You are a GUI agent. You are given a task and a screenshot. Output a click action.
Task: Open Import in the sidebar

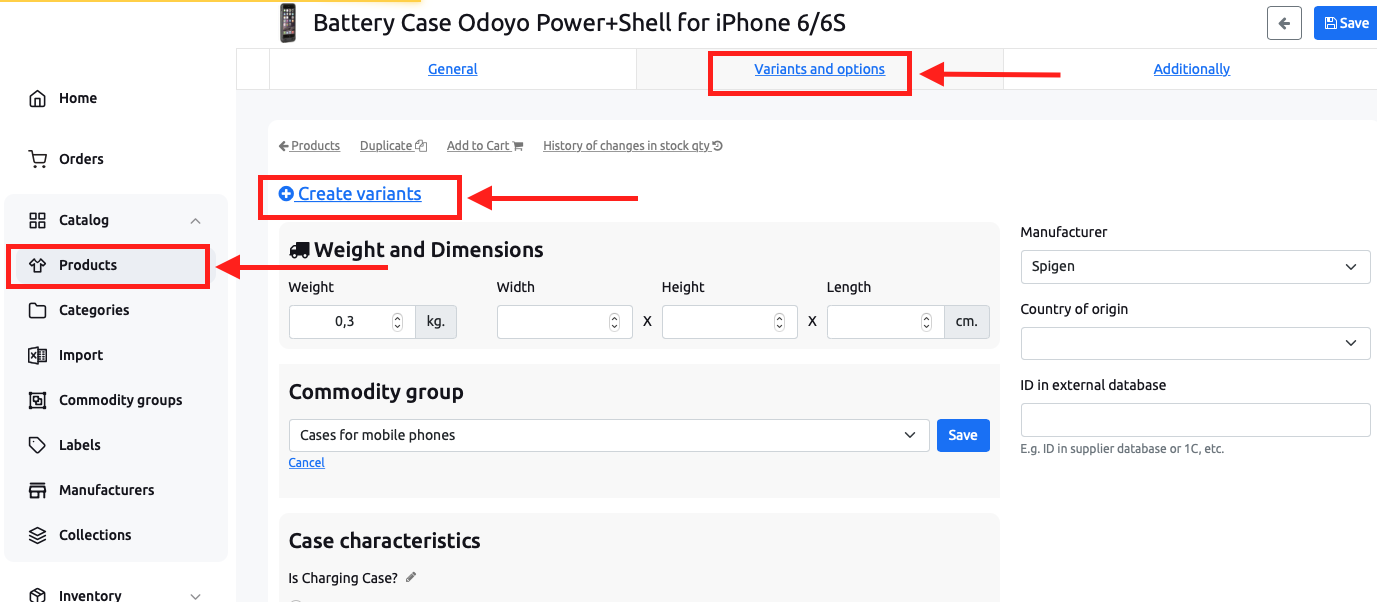click(x=81, y=355)
